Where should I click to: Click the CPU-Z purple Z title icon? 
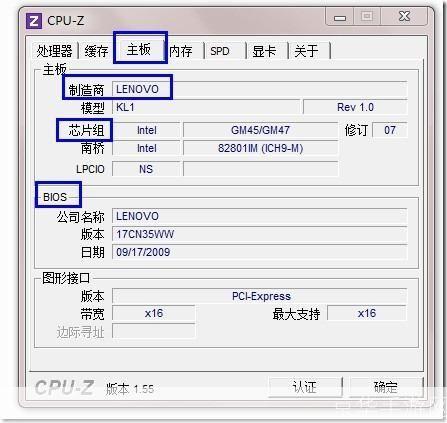(34, 21)
